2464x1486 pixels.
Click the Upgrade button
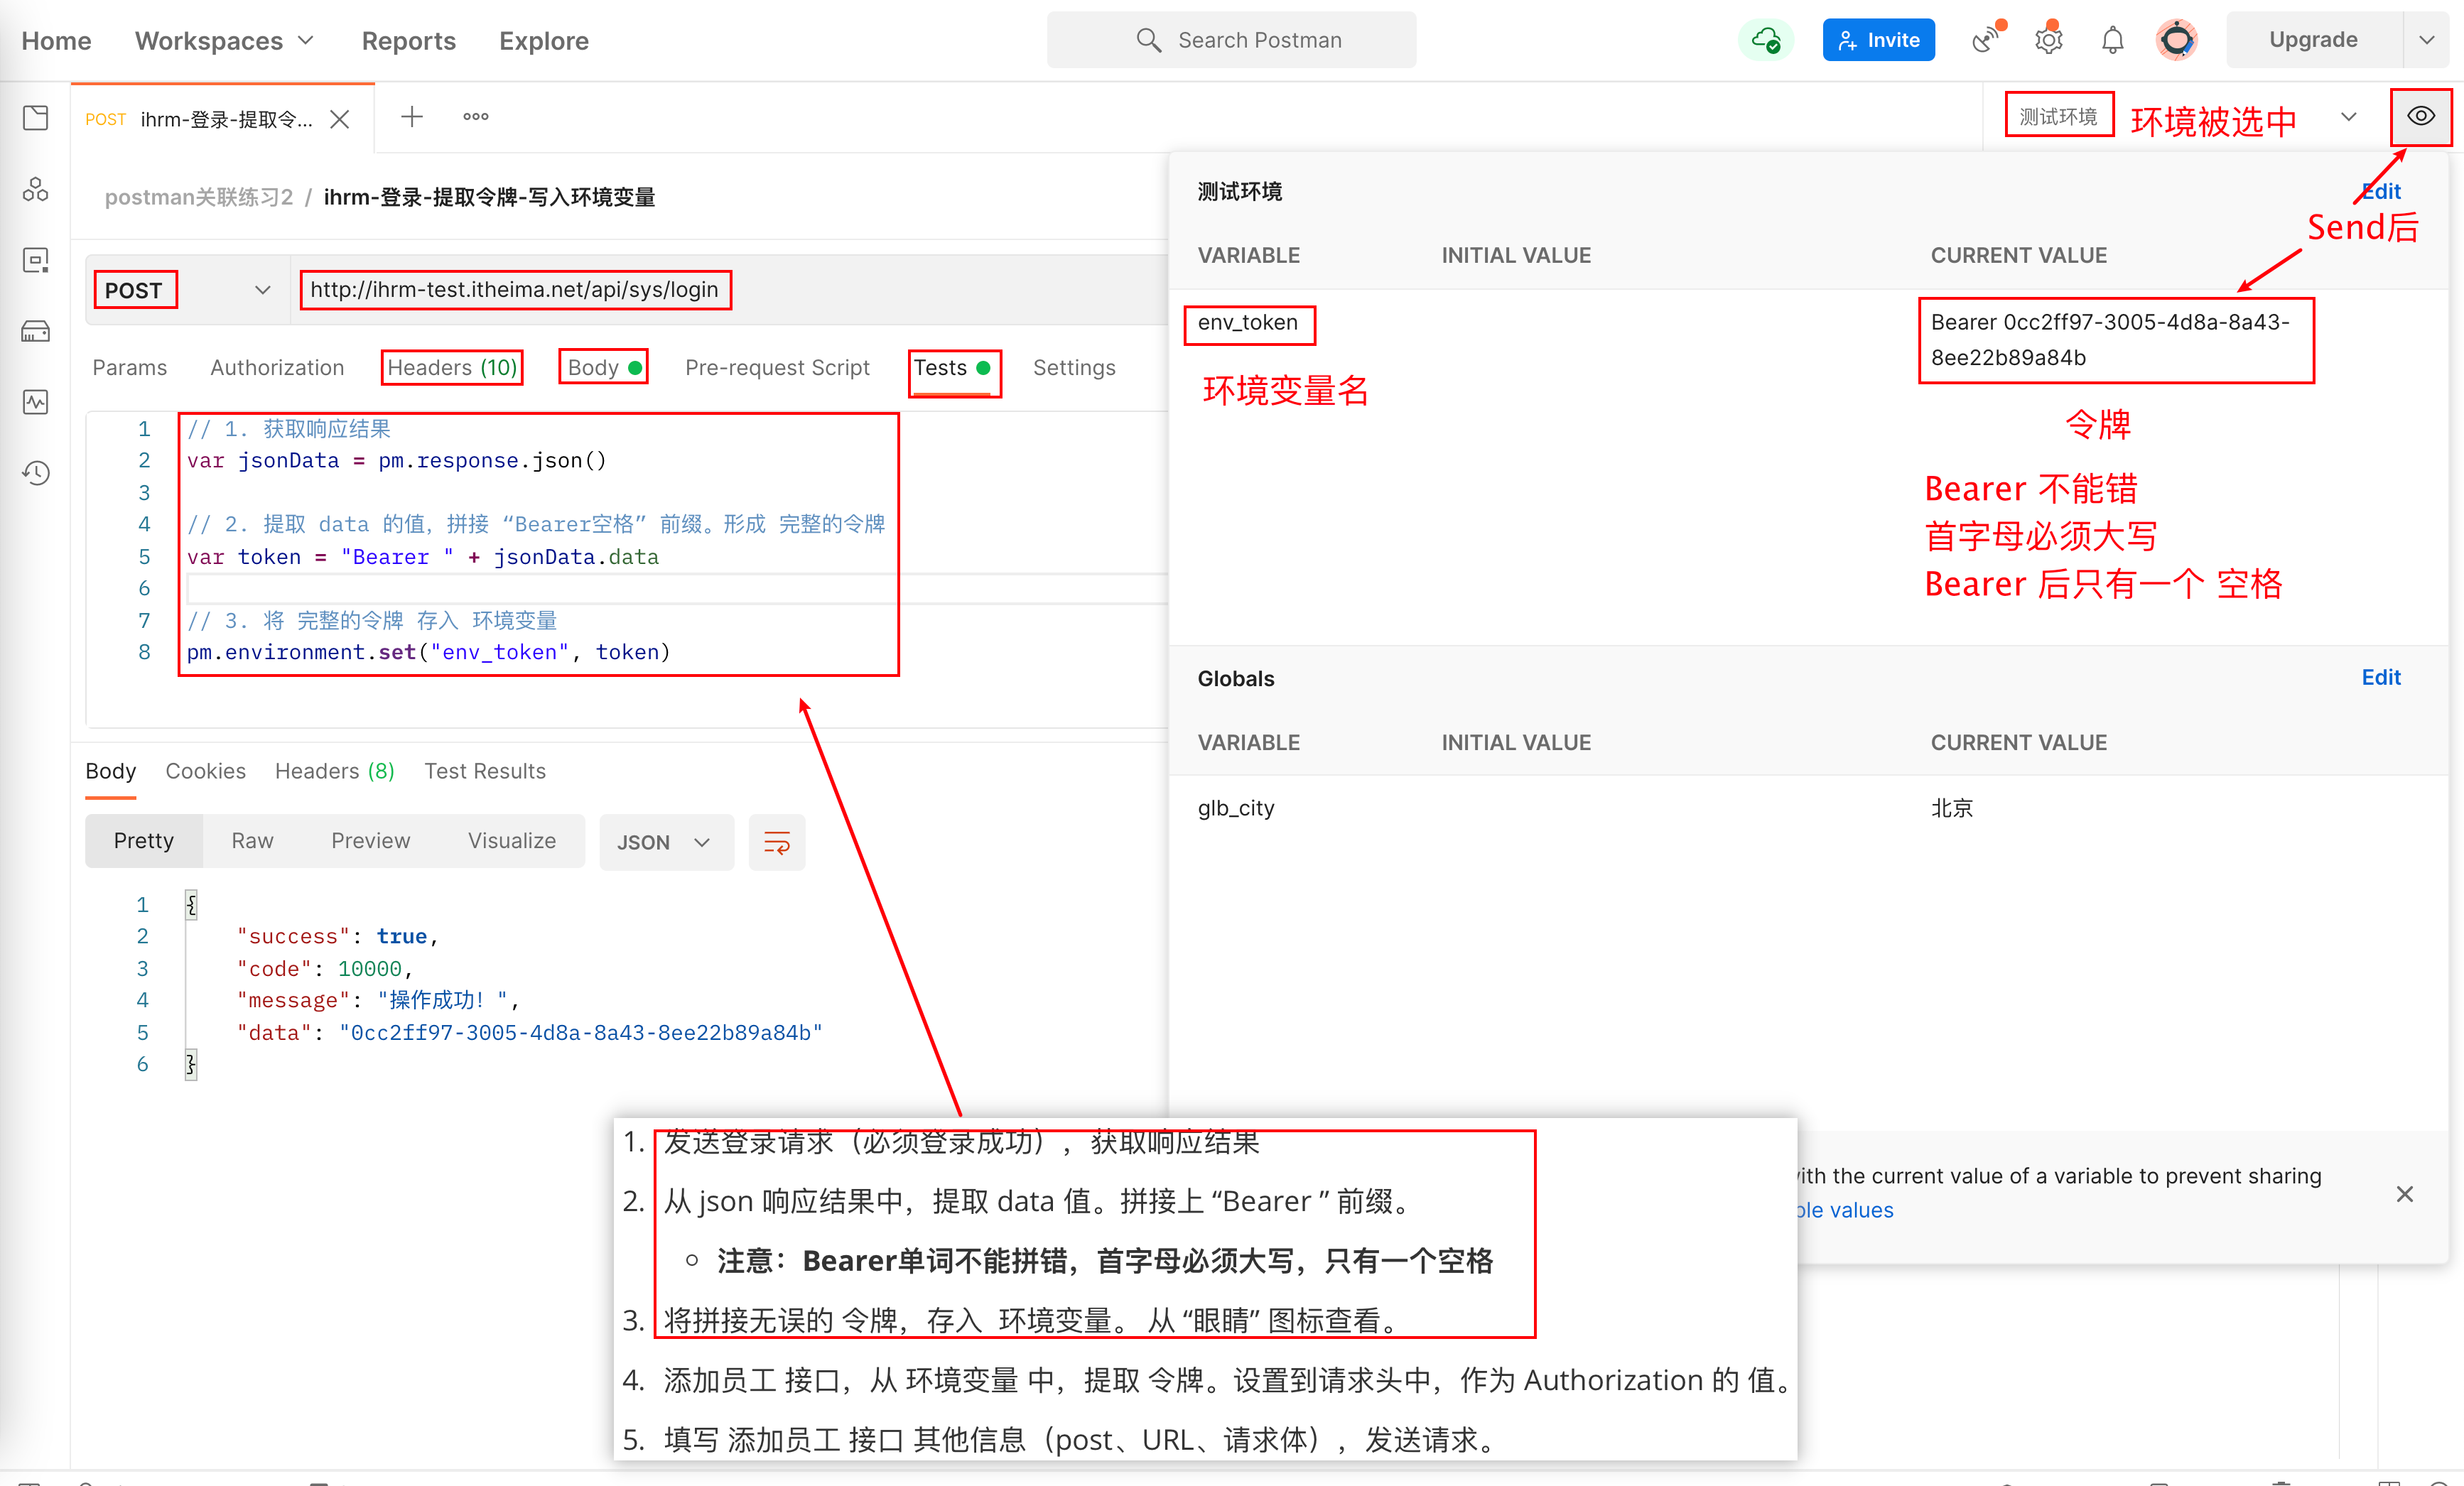coord(2313,40)
